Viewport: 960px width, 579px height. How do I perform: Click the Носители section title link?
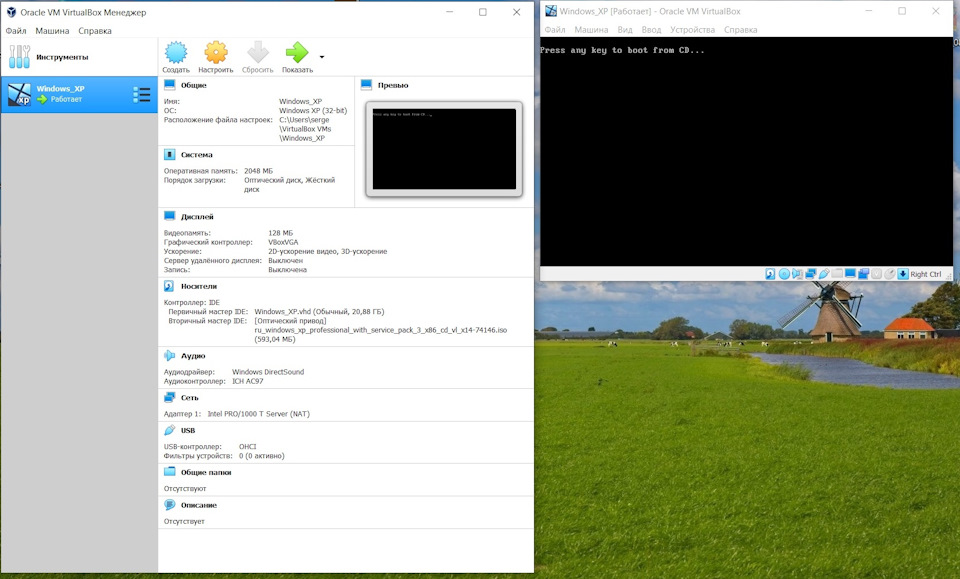[199, 286]
